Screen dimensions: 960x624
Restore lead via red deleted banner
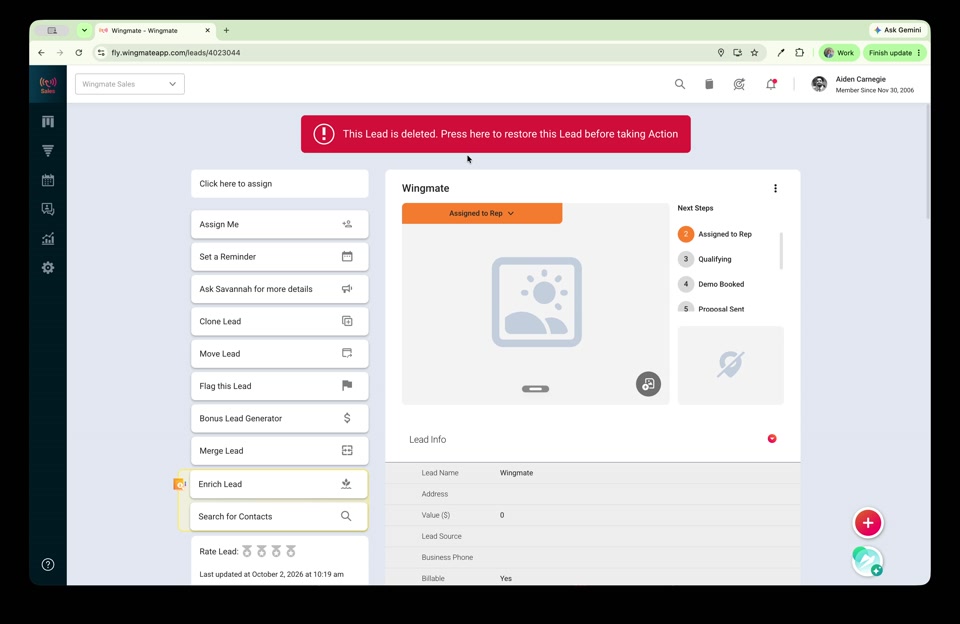[x=495, y=134]
